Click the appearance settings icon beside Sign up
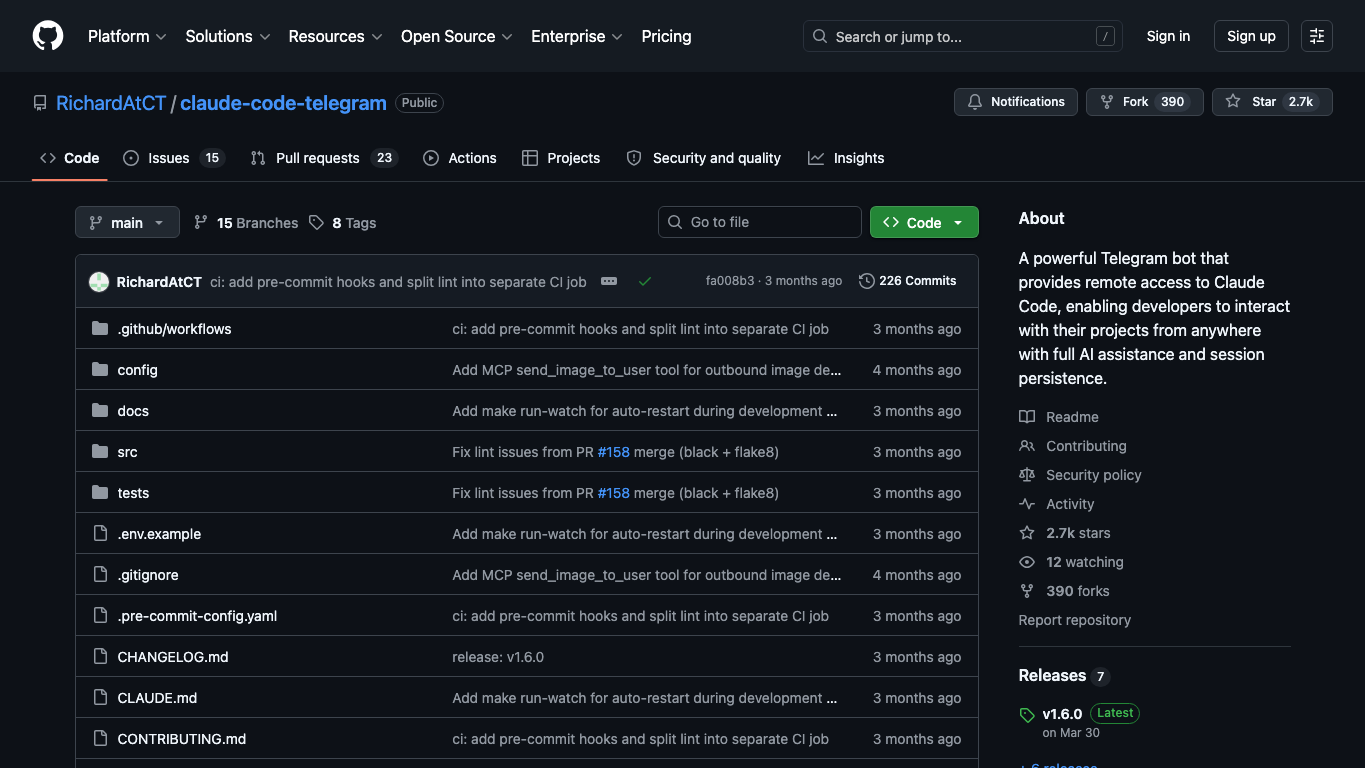Image resolution: width=1365 pixels, height=768 pixels. 1317,36
